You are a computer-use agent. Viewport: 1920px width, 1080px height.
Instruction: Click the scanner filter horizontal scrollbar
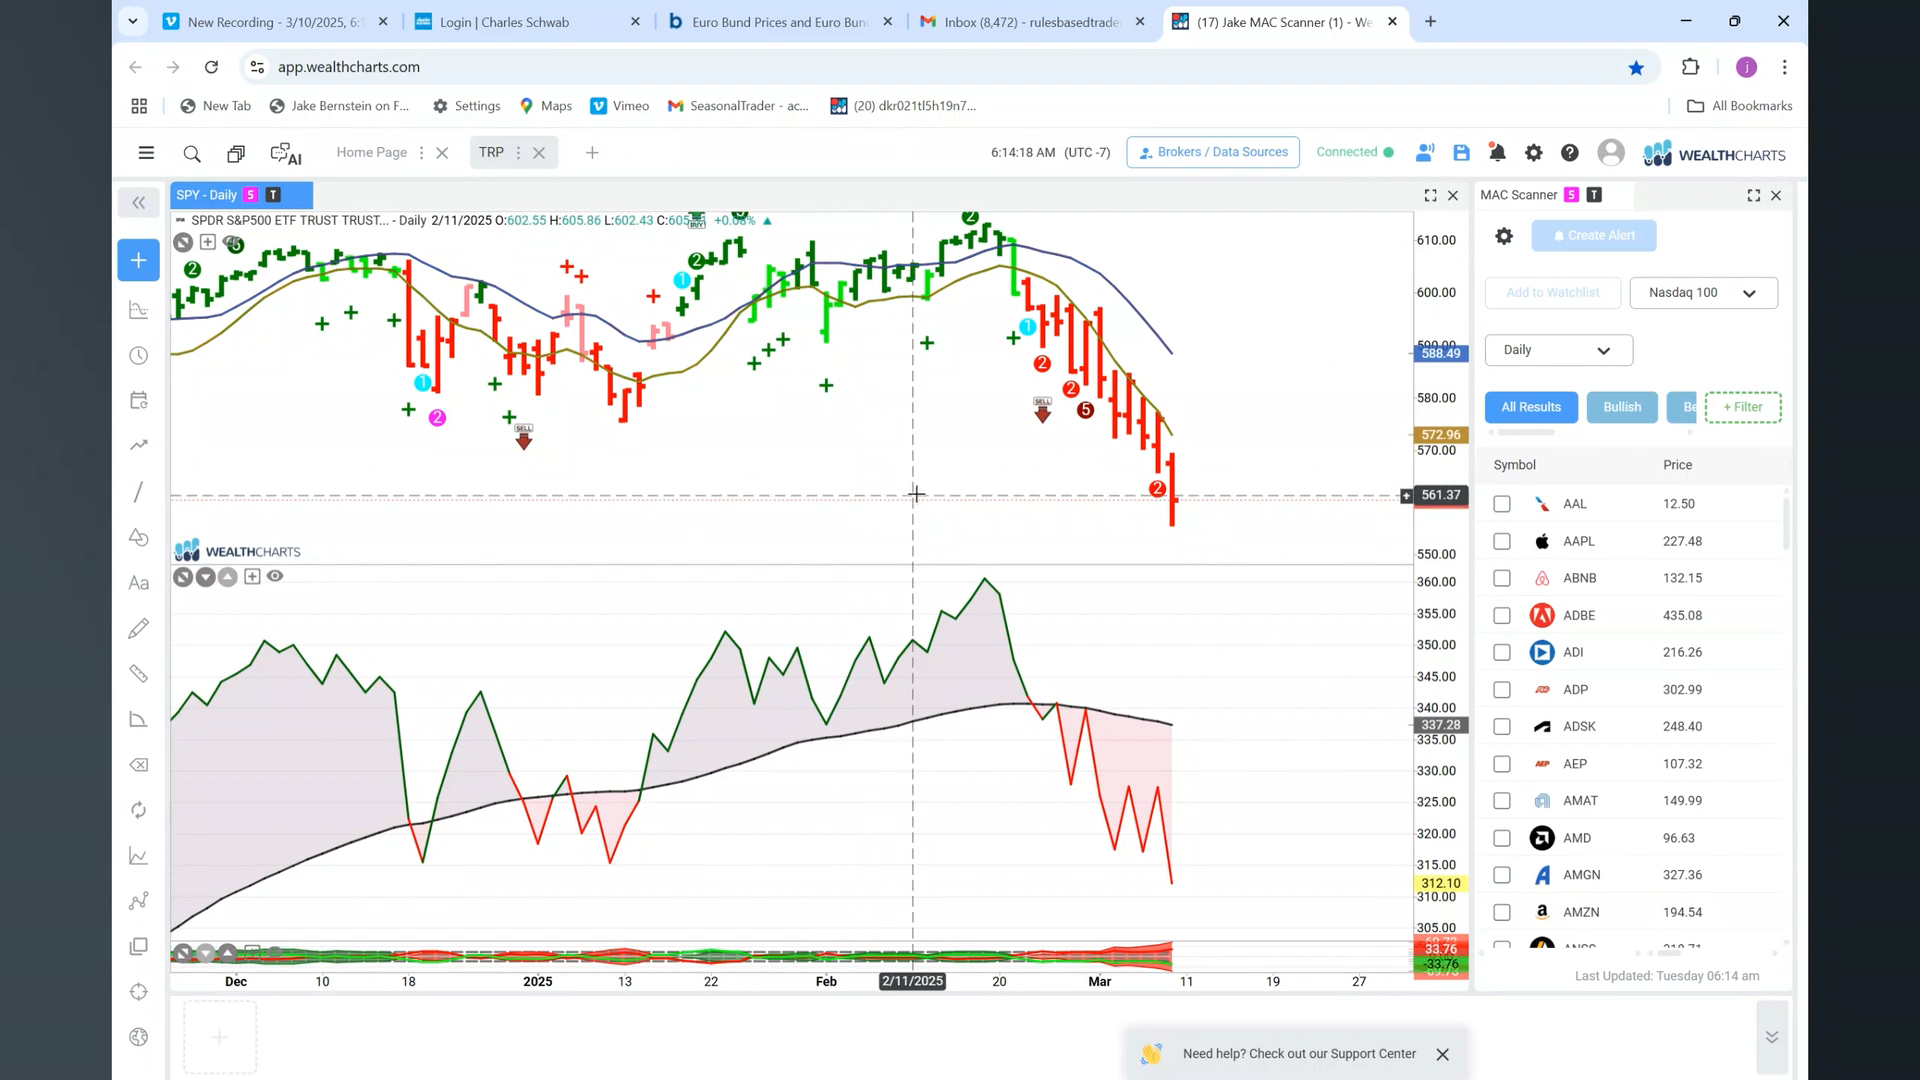coord(1526,433)
